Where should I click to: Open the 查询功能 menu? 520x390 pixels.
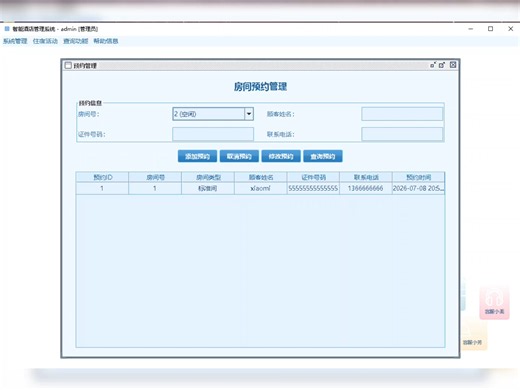coord(76,41)
